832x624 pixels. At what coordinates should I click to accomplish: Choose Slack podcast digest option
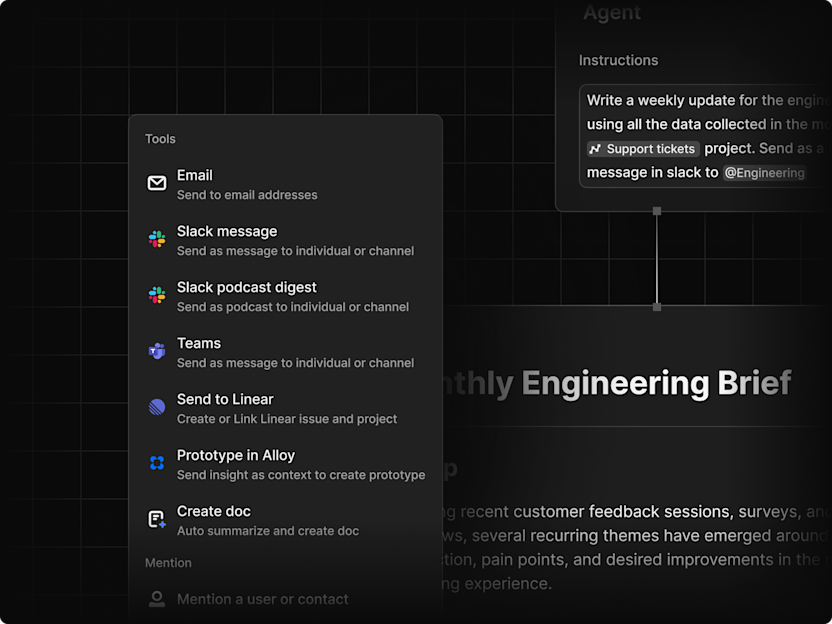click(x=285, y=296)
